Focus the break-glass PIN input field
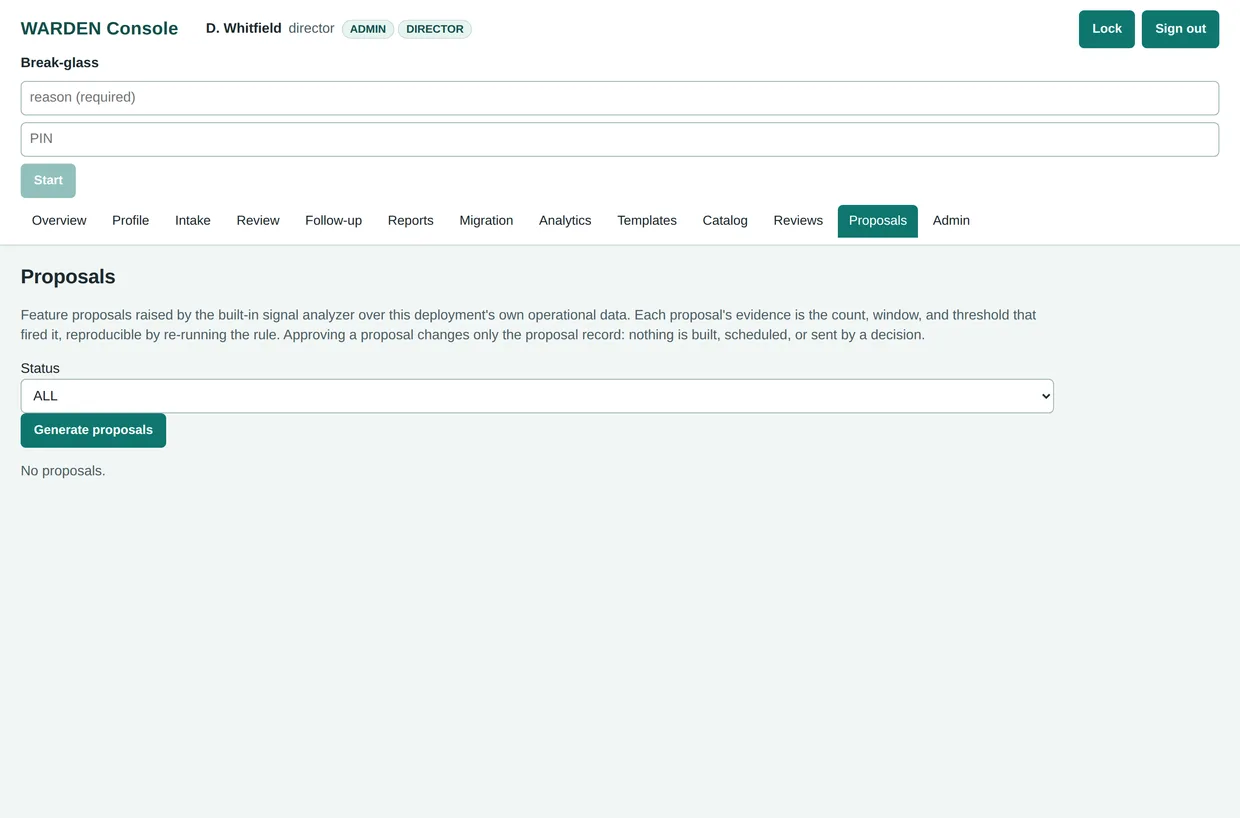This screenshot has width=1240, height=818. pos(620,139)
